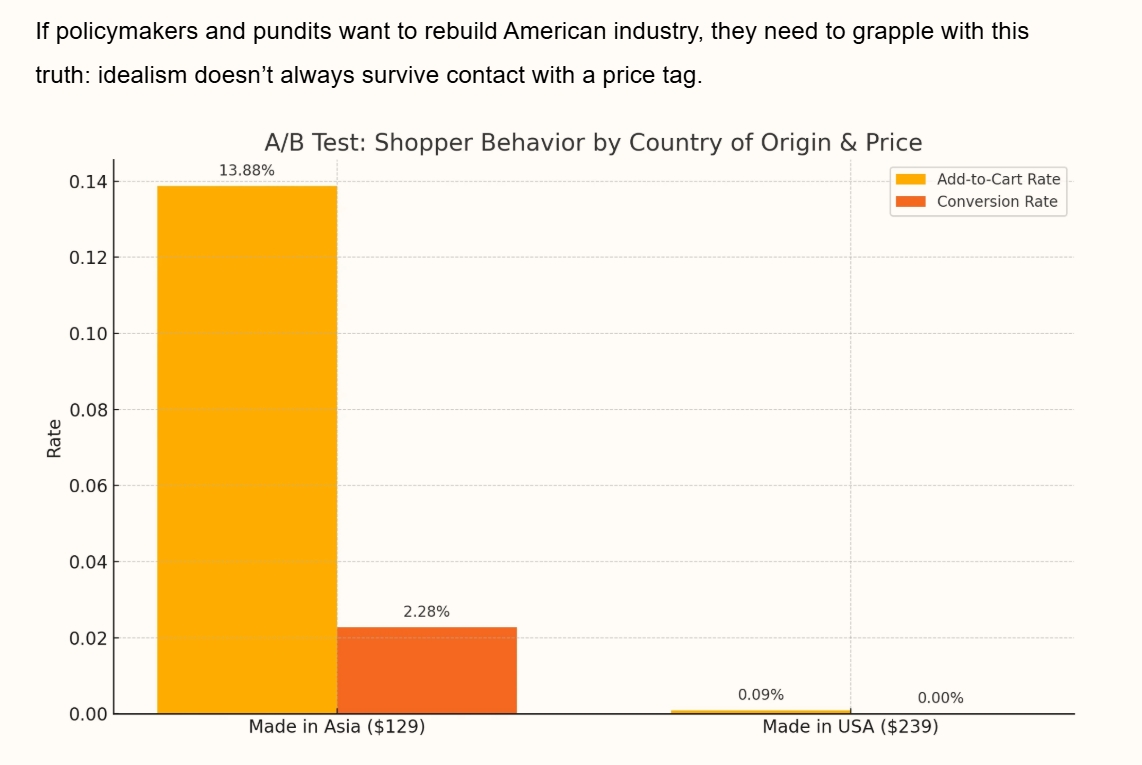Click the 0.09% data label
1142x765 pixels.
pyautogui.click(x=761, y=695)
